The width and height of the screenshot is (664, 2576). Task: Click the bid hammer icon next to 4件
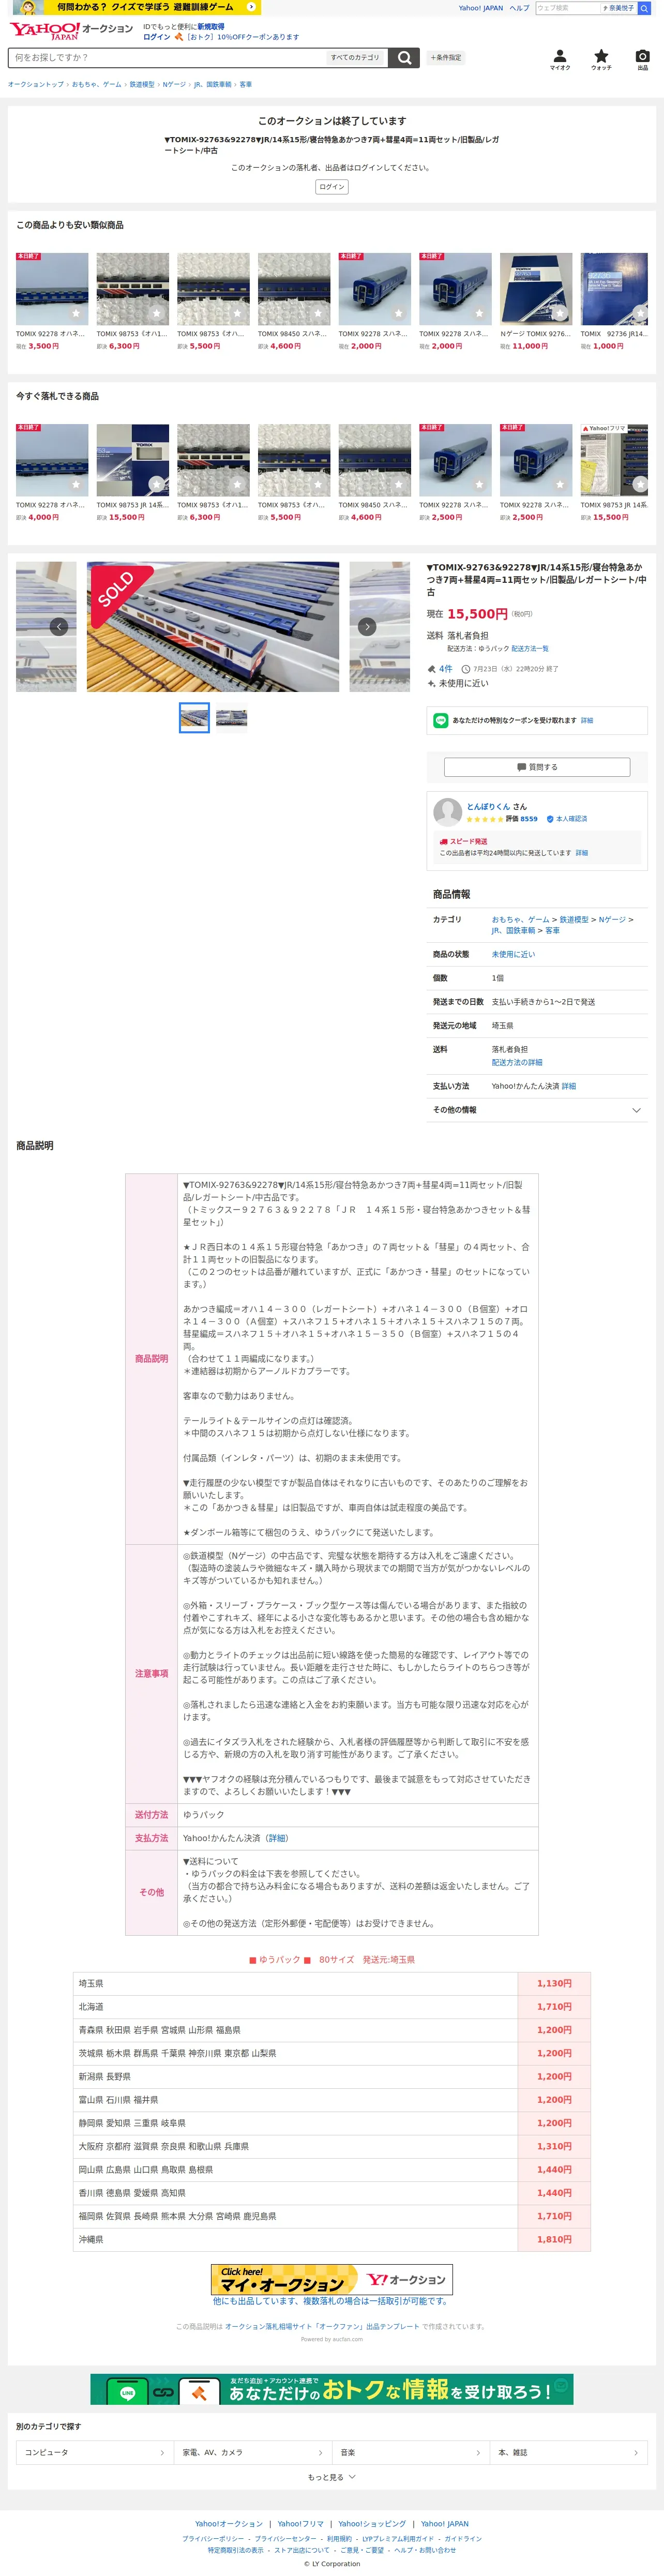[431, 669]
